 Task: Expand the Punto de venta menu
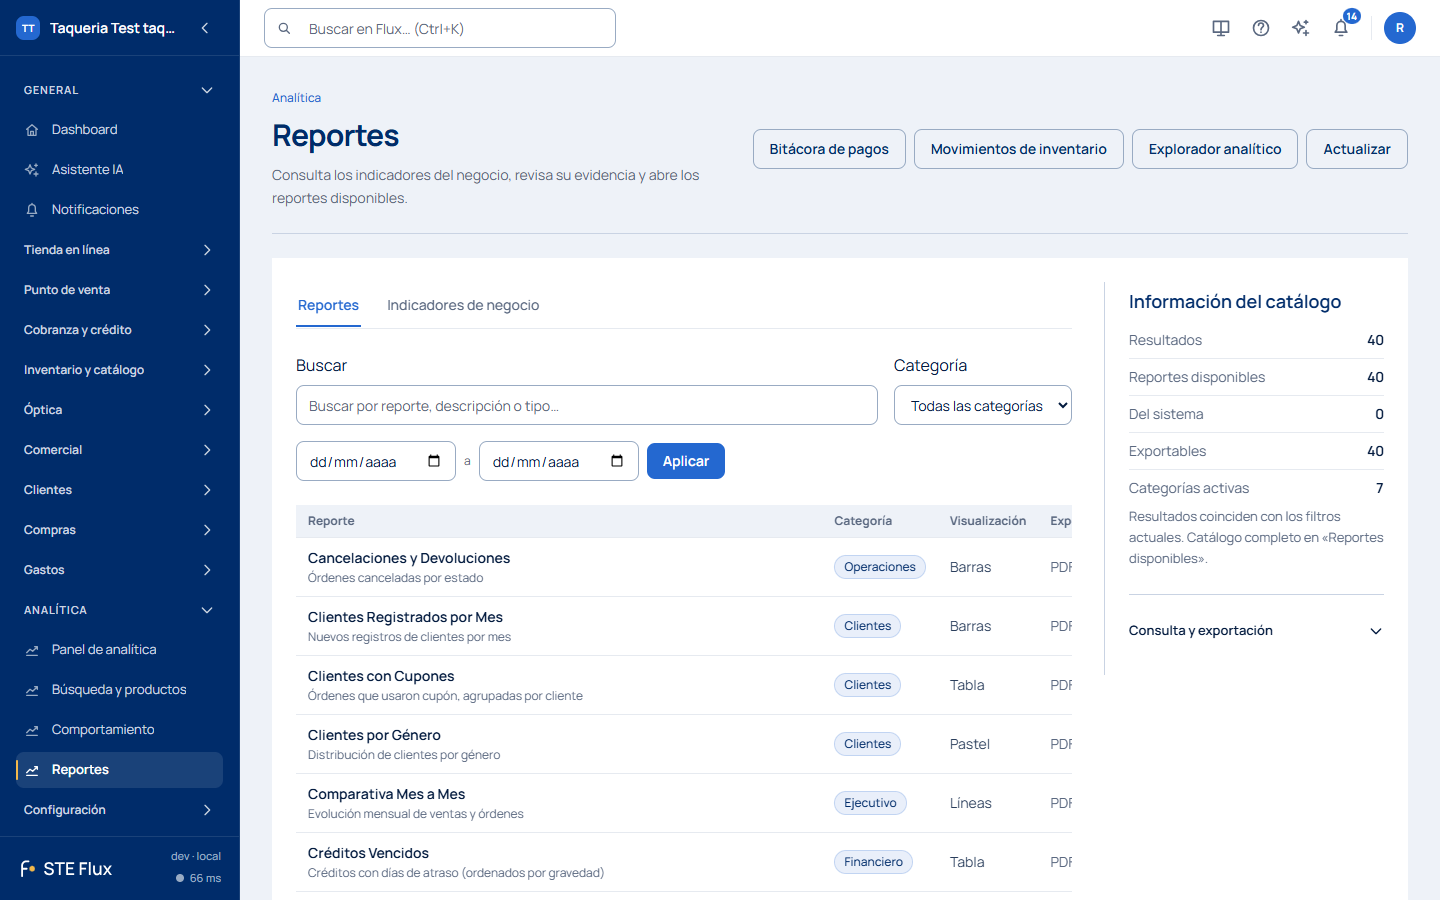(119, 290)
